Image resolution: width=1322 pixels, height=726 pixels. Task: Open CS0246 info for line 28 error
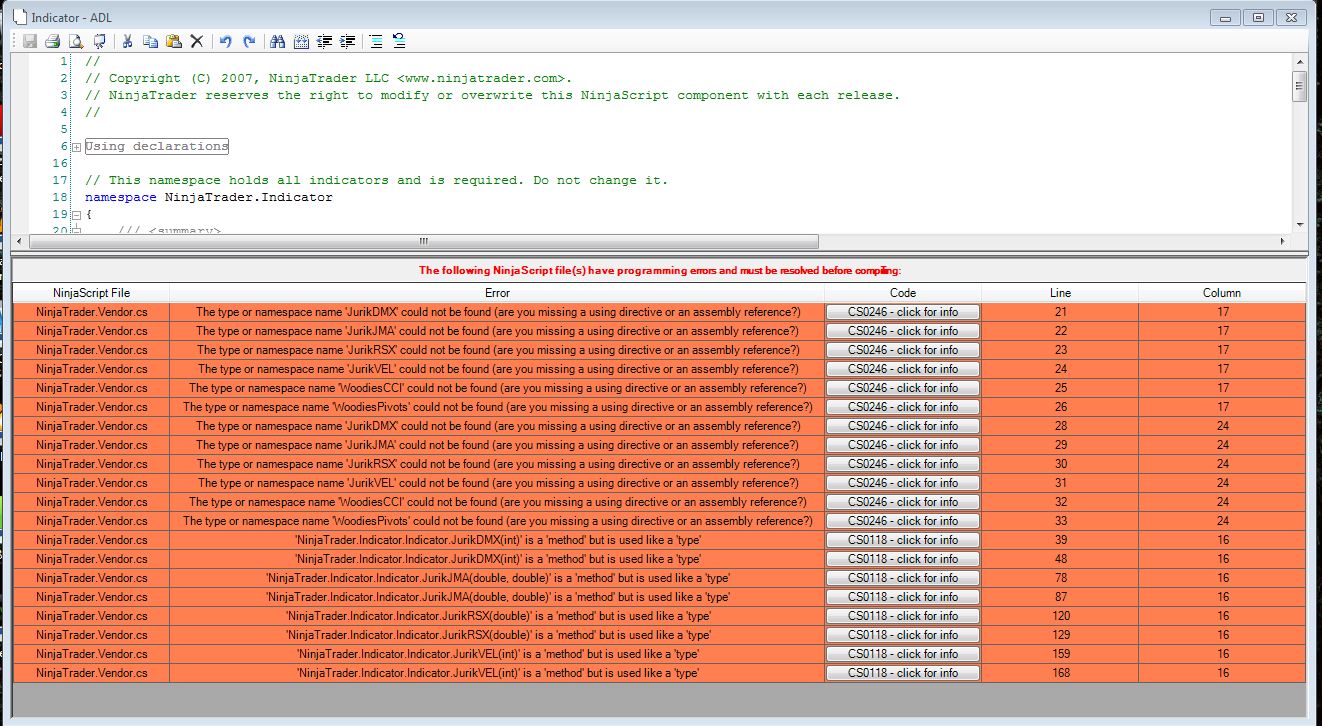pos(903,426)
